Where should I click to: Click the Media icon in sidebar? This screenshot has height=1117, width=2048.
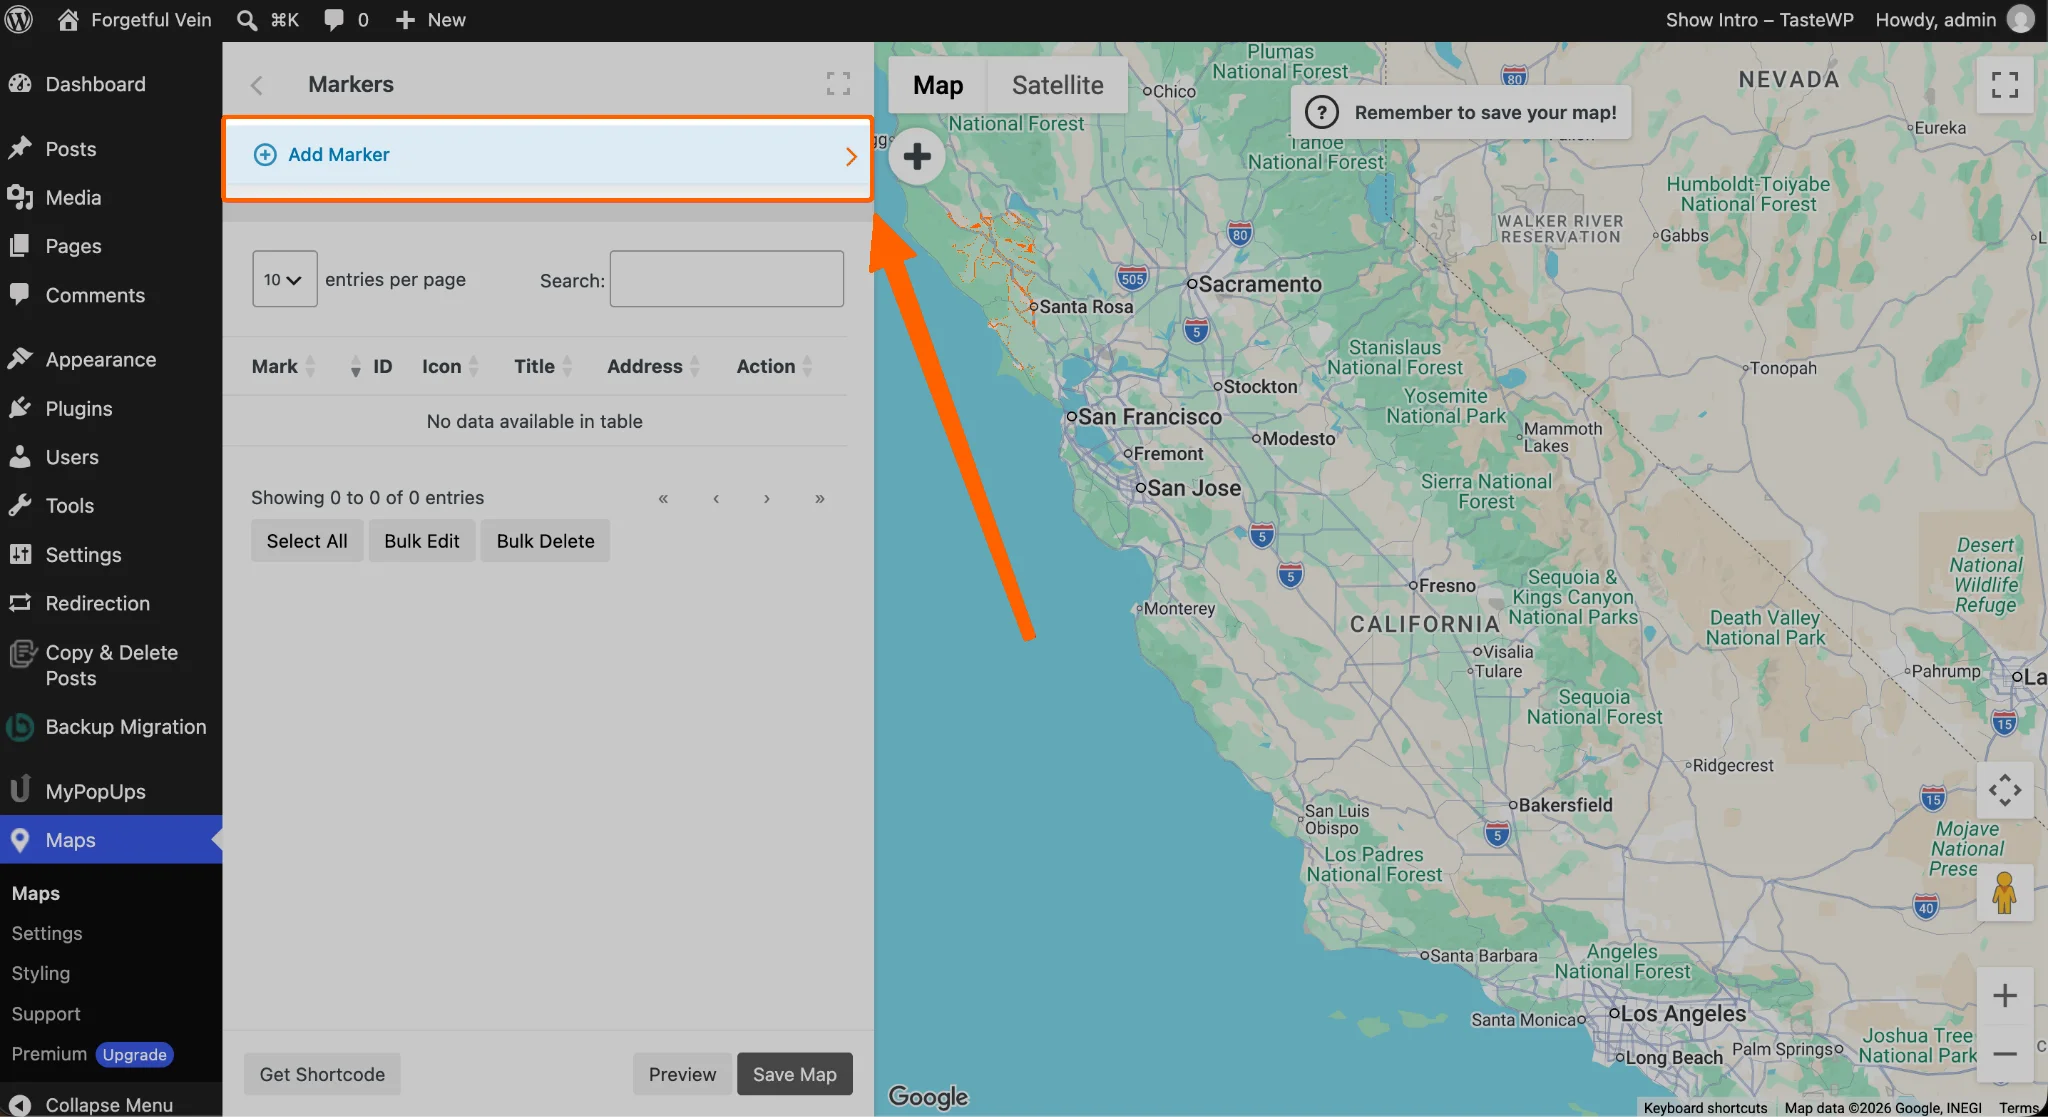(x=20, y=197)
